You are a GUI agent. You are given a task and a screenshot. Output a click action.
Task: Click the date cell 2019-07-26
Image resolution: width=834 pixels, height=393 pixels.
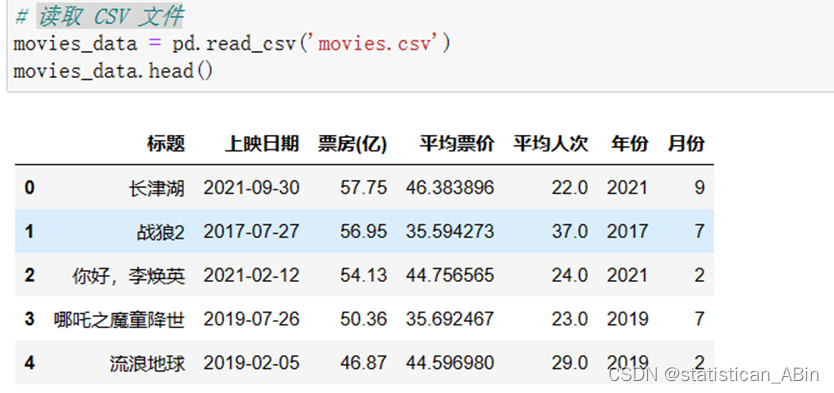252,319
